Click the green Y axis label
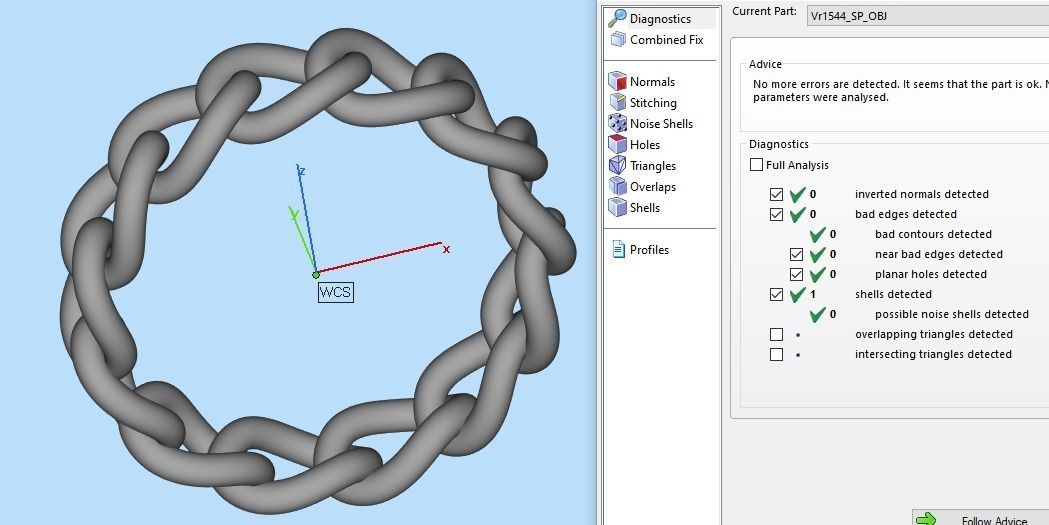The height and width of the screenshot is (525, 1049). coord(293,213)
